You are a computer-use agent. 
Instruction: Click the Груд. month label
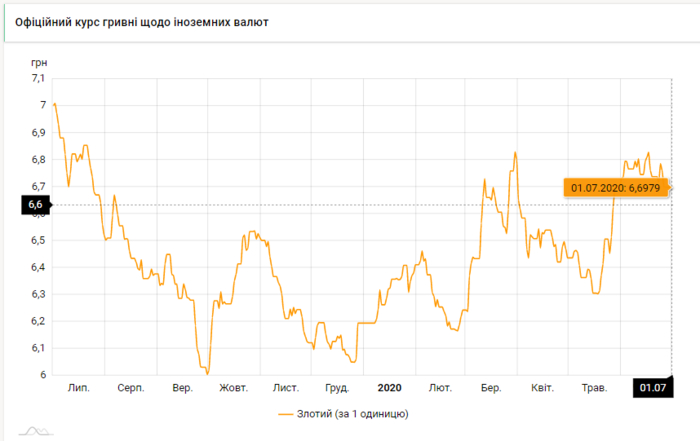pos(337,387)
